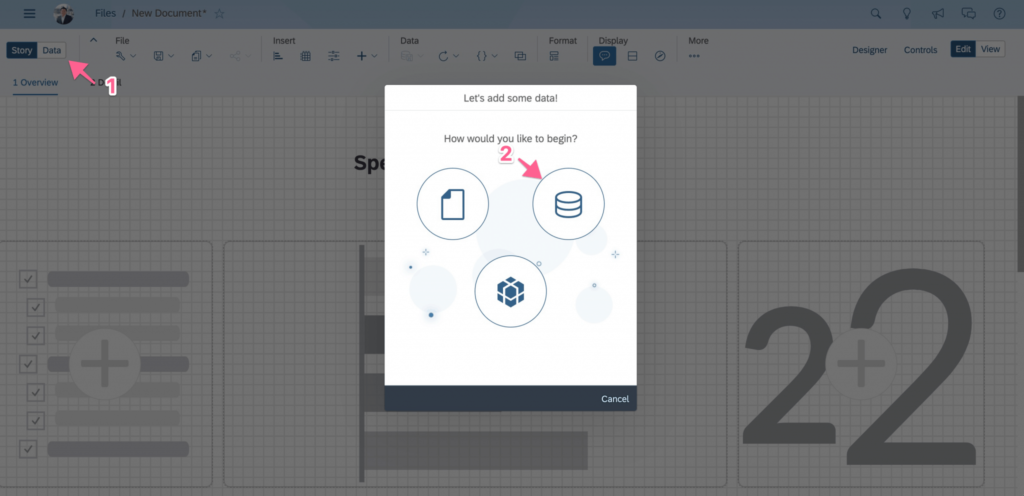The image size is (1024, 496).
Task: Open the Add plus dropdown in Insert
Action: [366, 56]
